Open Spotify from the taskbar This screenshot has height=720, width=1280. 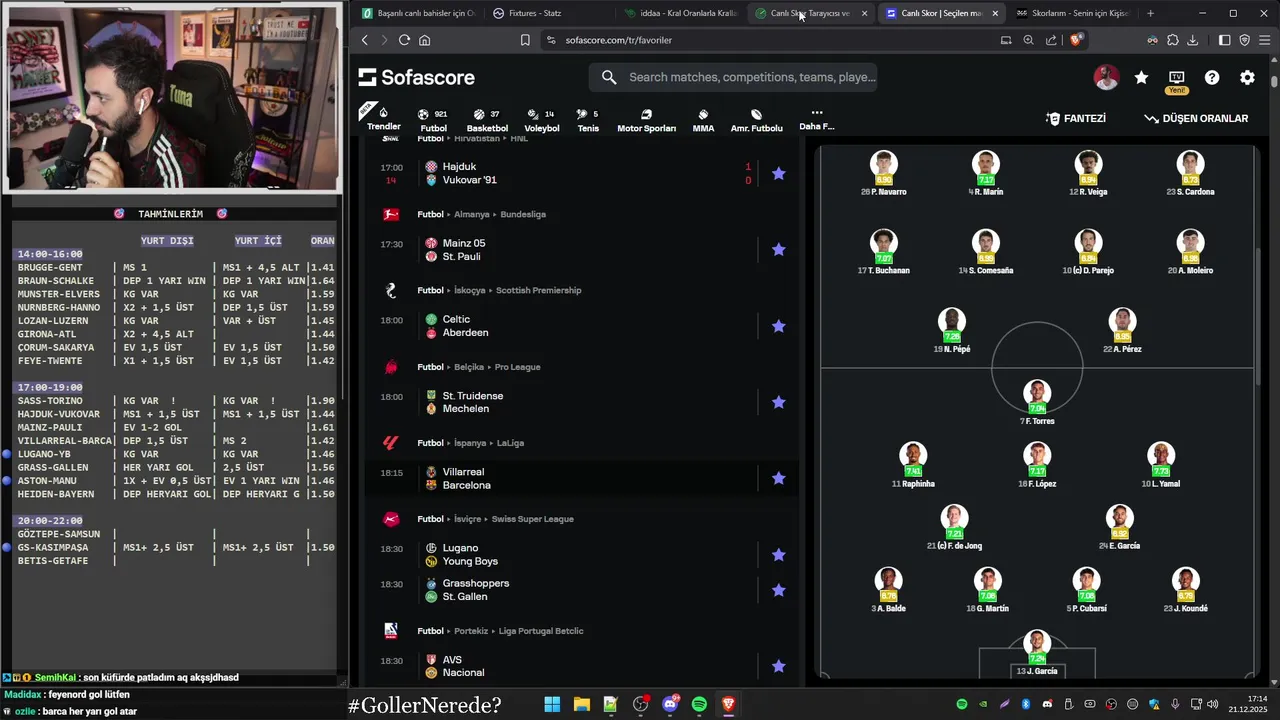(699, 705)
